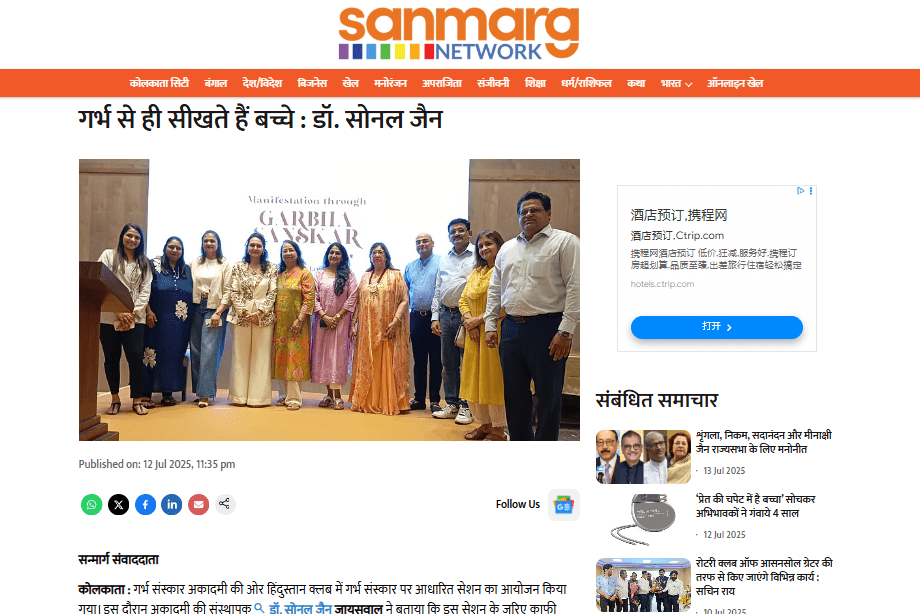Follow on Google News icon
This screenshot has height=614, width=920.
(x=564, y=505)
